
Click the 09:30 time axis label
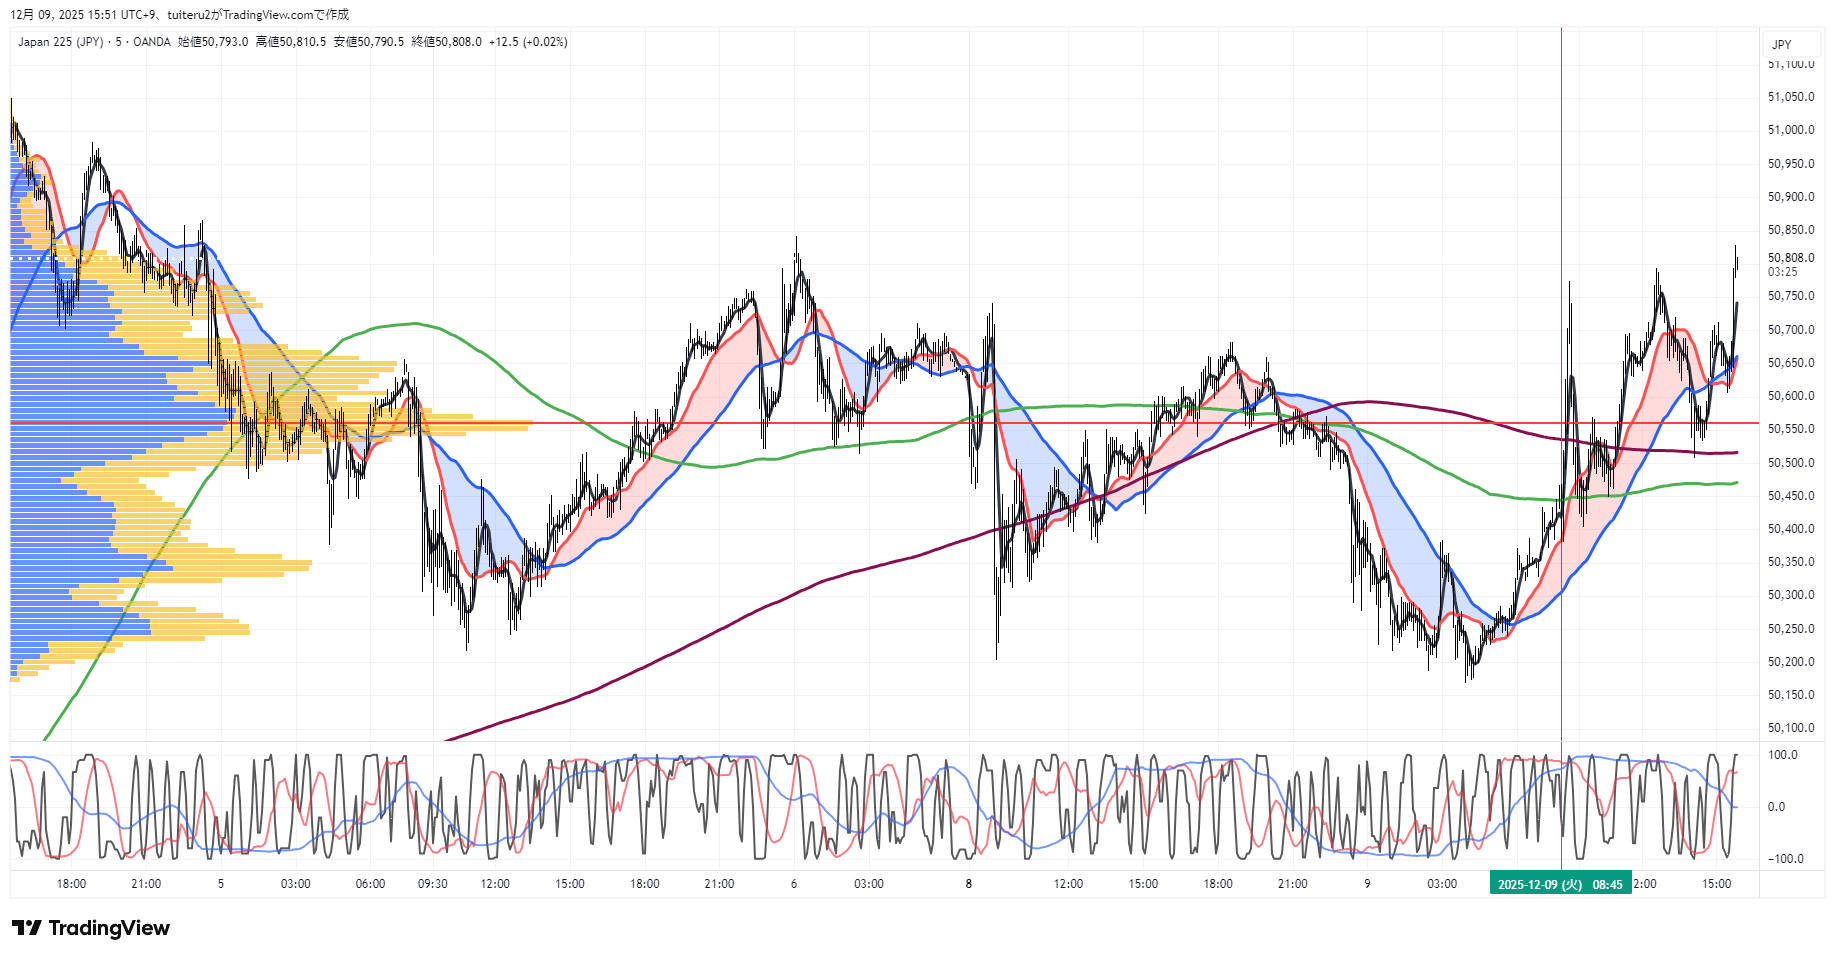pyautogui.click(x=432, y=884)
